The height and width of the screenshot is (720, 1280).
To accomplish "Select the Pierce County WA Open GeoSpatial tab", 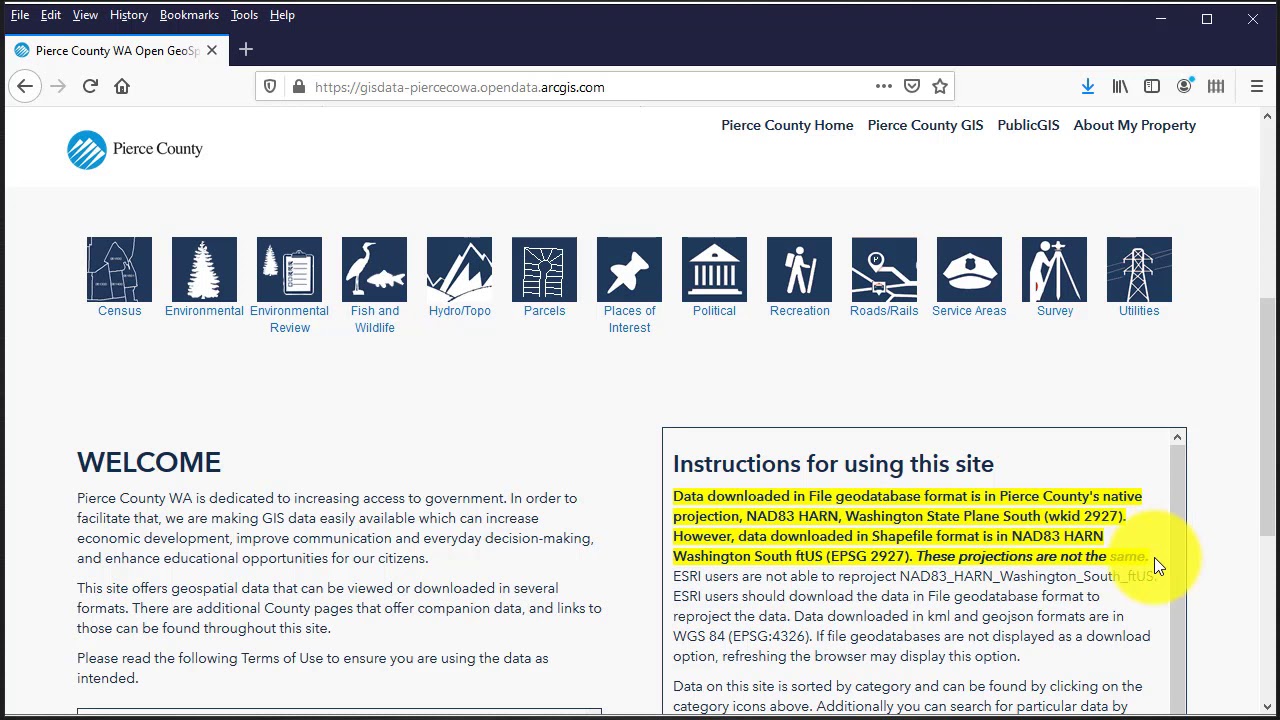I will pos(116,50).
